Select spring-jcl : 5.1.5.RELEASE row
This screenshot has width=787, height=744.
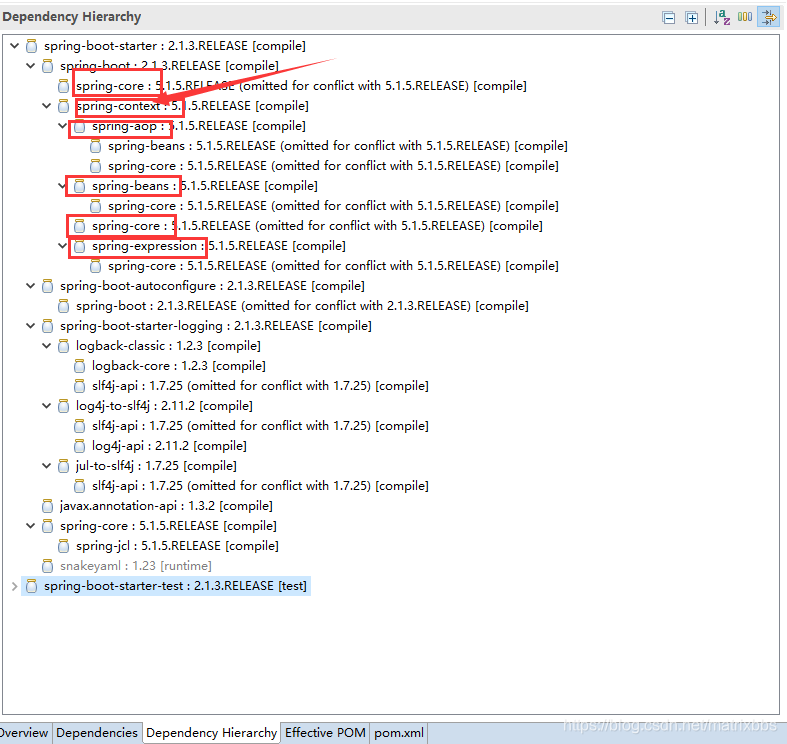tap(177, 546)
